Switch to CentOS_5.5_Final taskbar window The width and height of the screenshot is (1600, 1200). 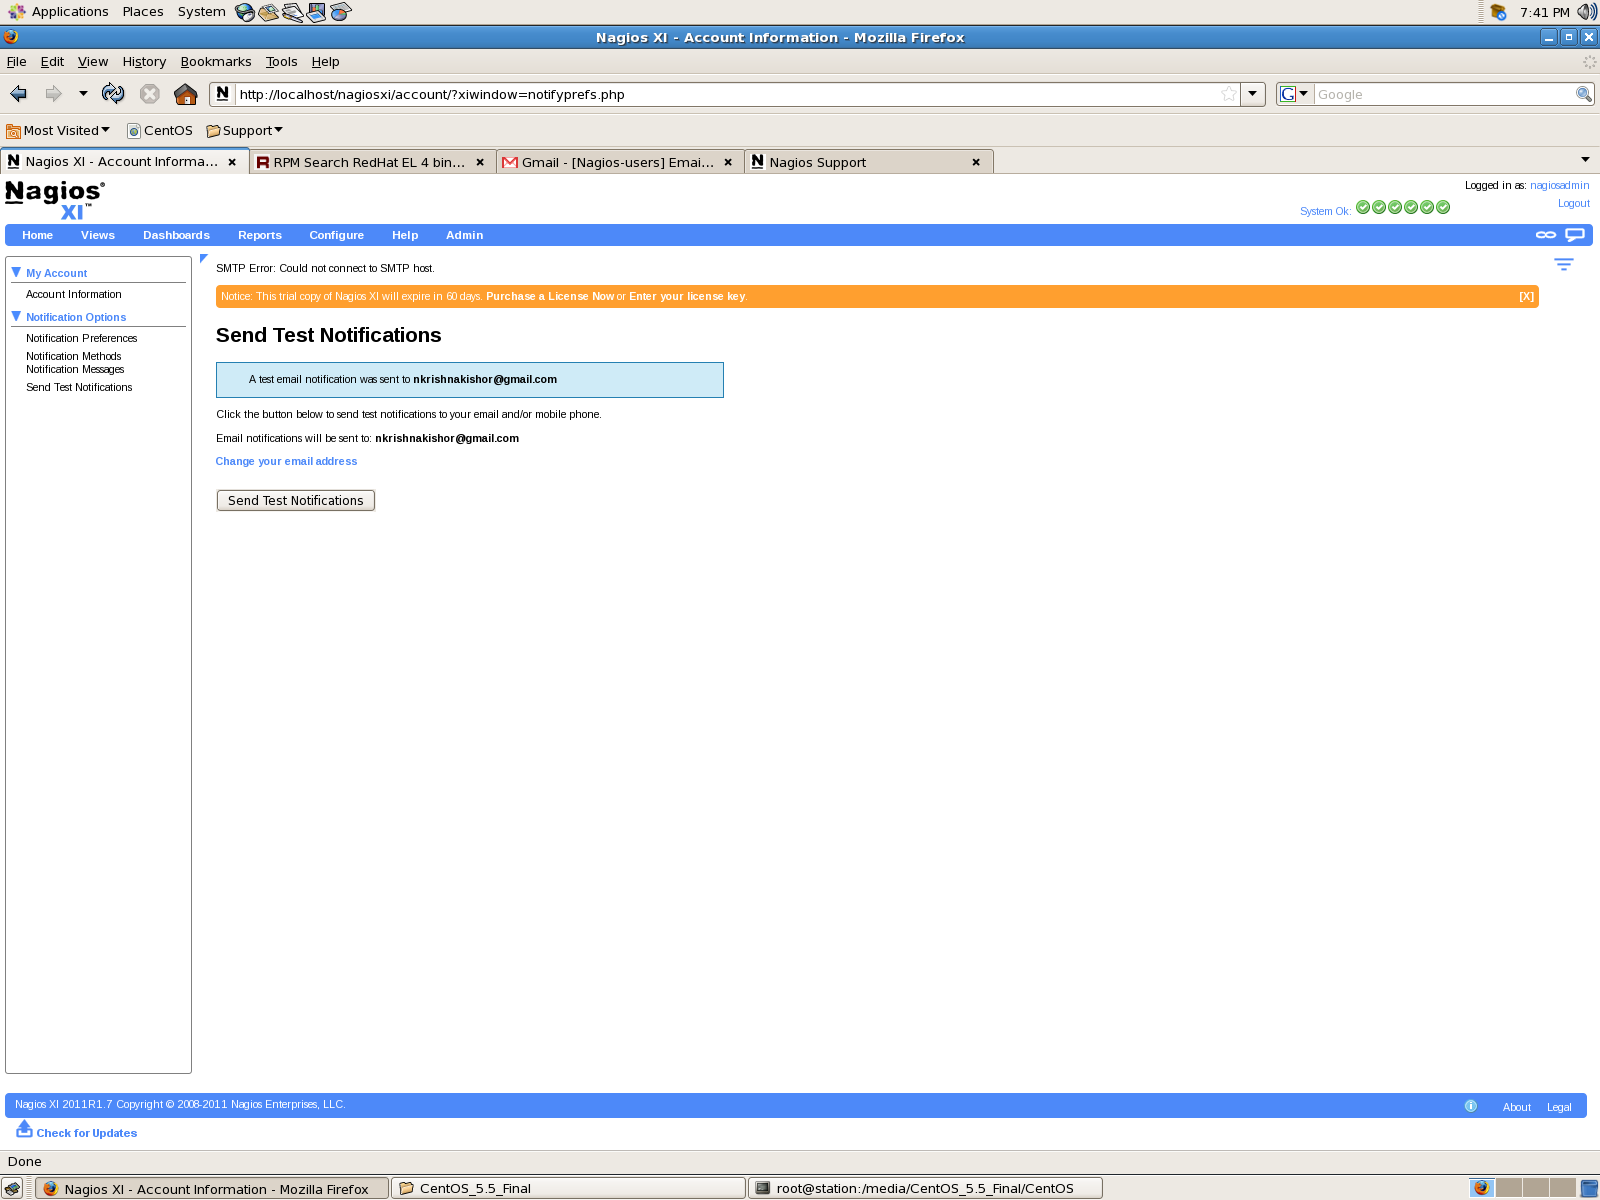[568, 1188]
